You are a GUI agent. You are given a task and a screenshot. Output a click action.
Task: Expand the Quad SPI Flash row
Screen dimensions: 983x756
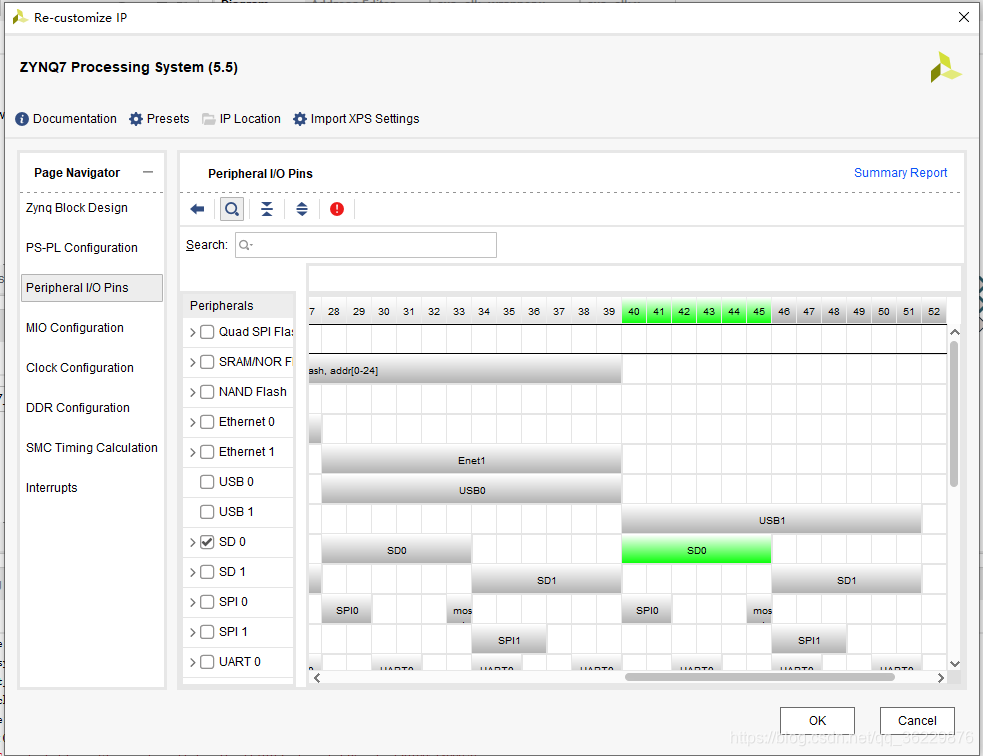pyautogui.click(x=192, y=333)
